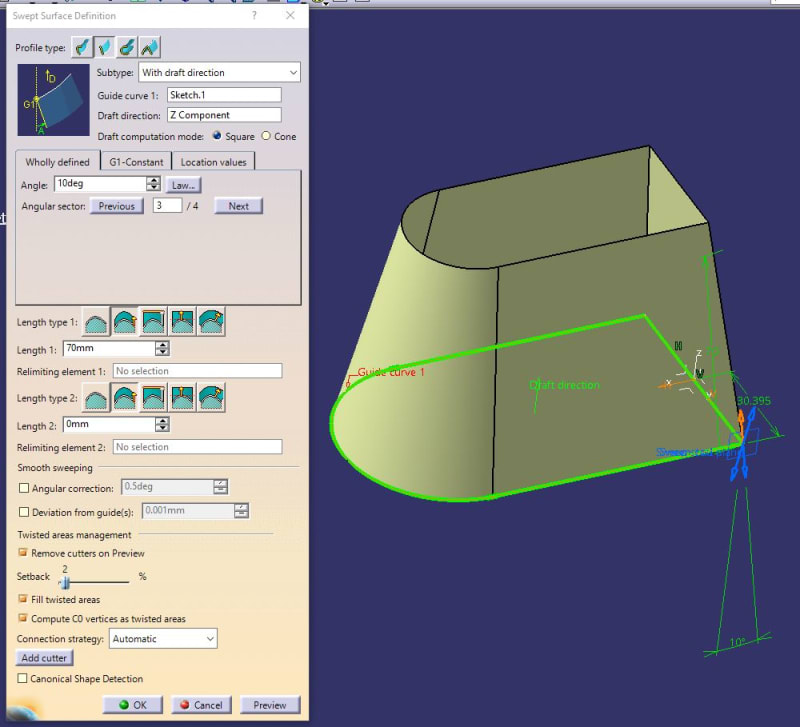
Task: Click angular sector number field
Action: click(167, 206)
